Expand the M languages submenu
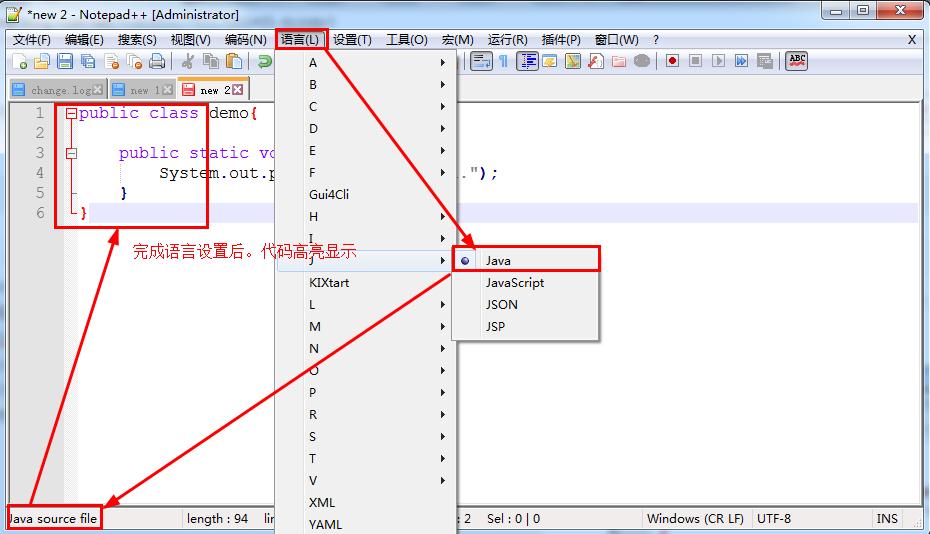The height and width of the screenshot is (534, 930). (365, 326)
